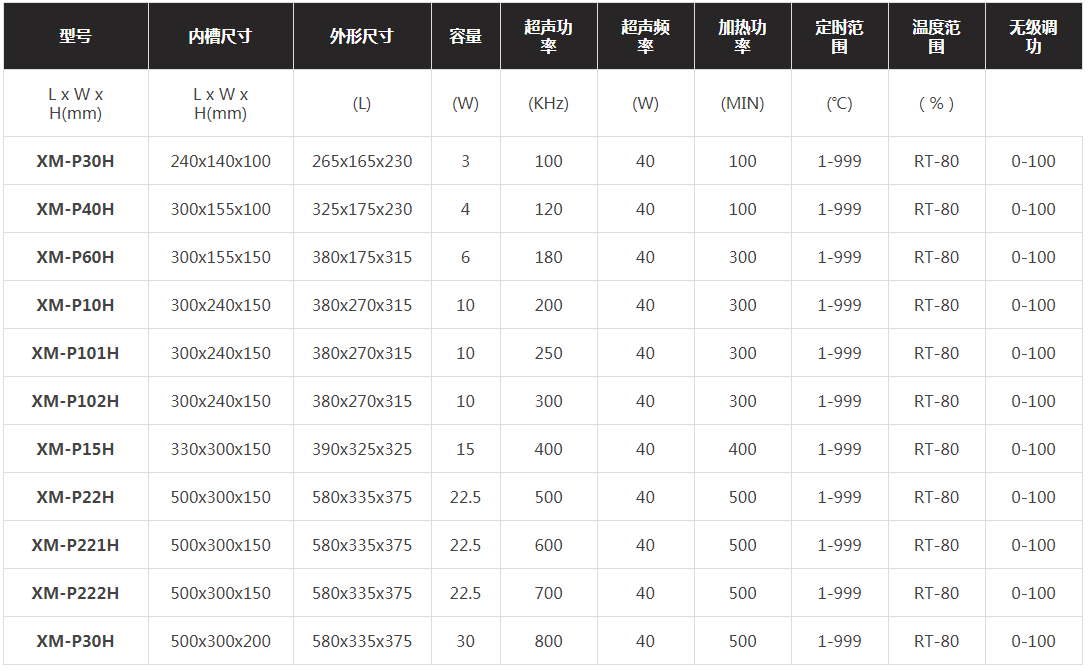Select the 390x325x325 dimension cell
Viewport: 1089px width, 671px height.
point(362,449)
